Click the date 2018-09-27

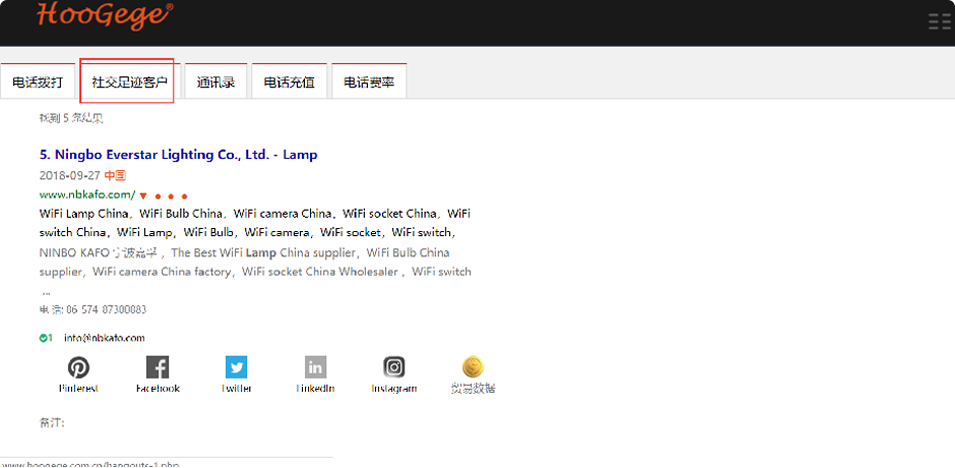click(70, 176)
